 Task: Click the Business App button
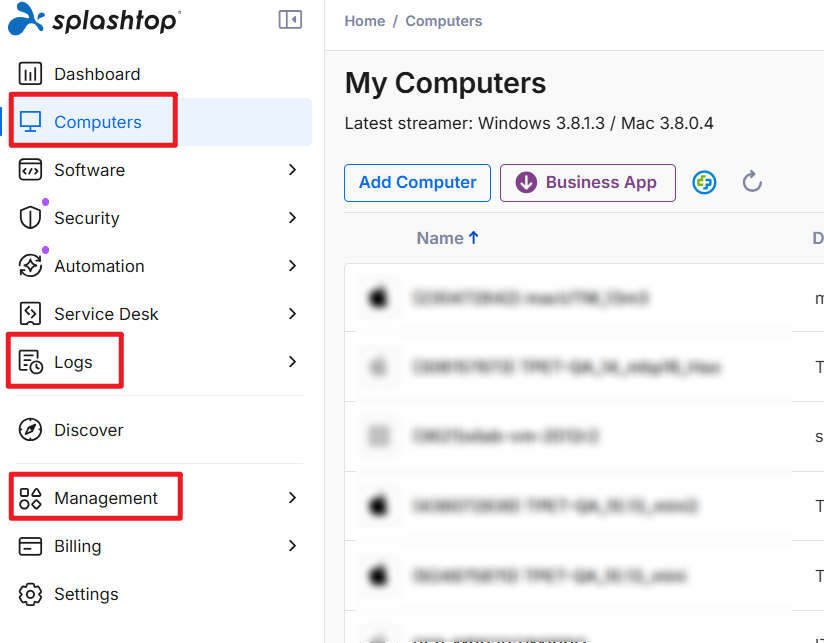[588, 183]
